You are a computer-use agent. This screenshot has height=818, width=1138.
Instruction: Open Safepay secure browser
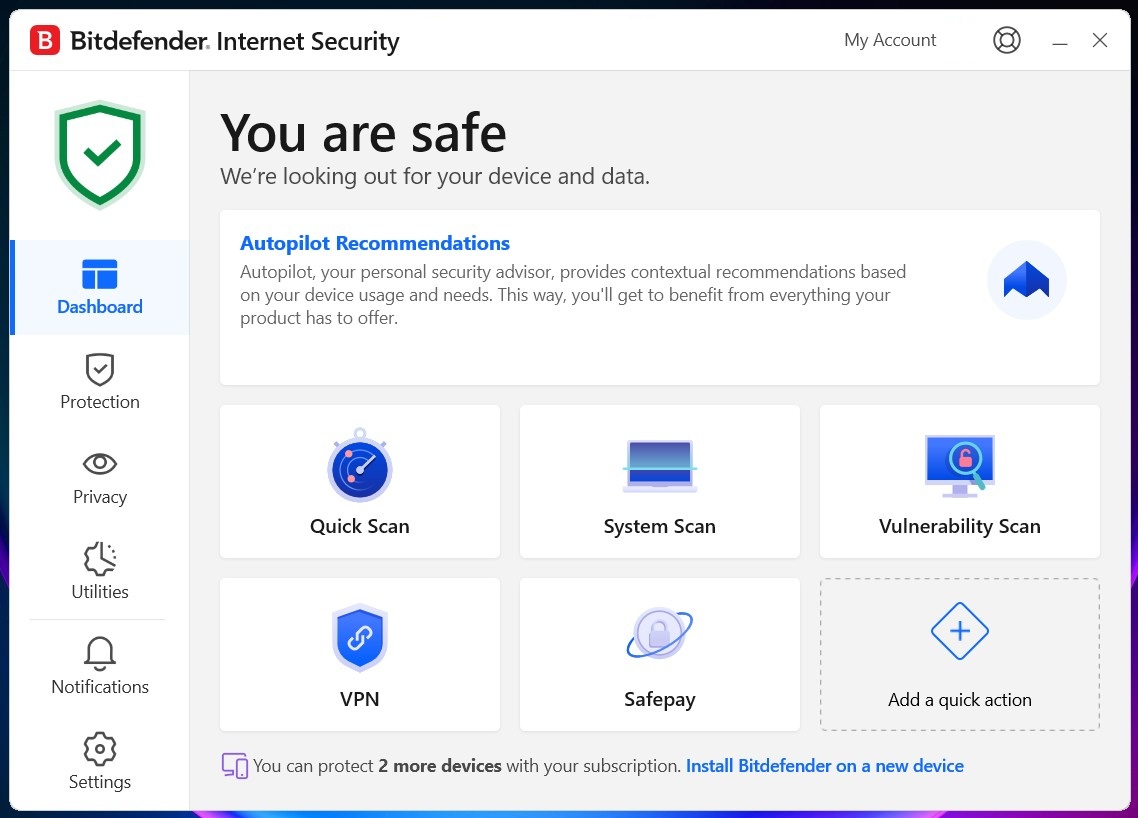coord(660,655)
